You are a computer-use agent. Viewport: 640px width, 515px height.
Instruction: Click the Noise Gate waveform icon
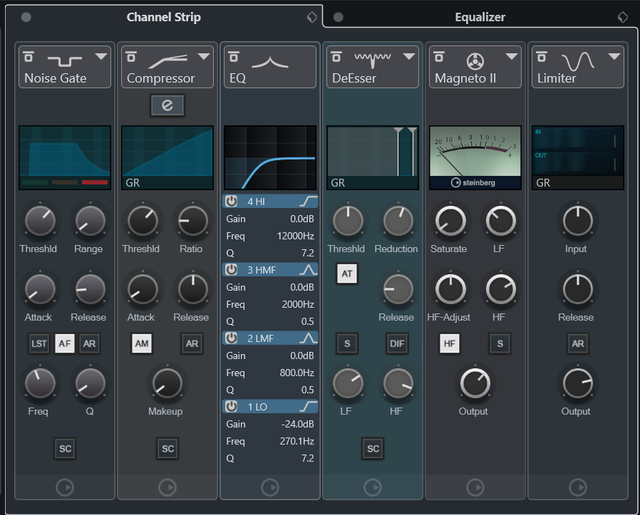click(x=64, y=60)
